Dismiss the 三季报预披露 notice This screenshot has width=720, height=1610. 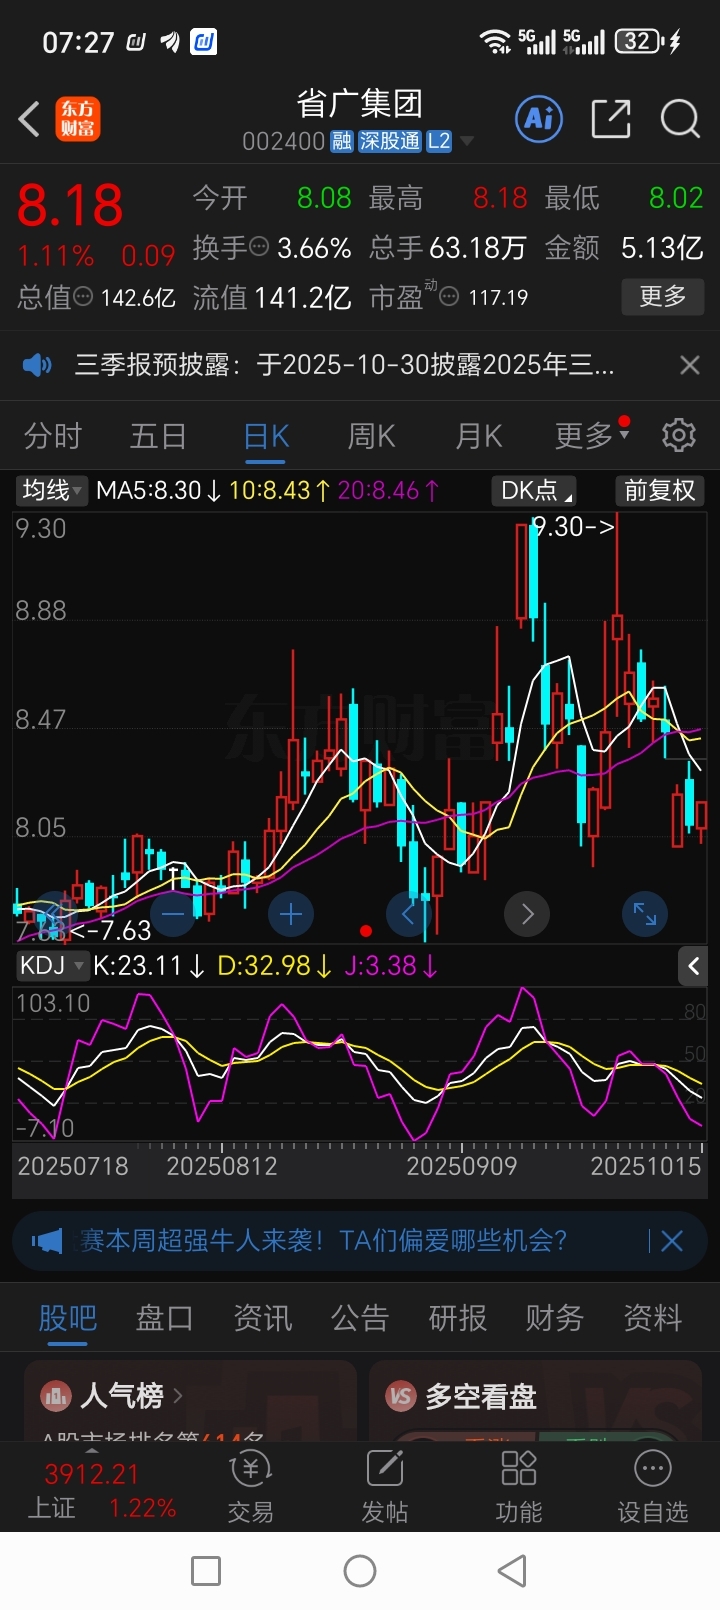689,365
